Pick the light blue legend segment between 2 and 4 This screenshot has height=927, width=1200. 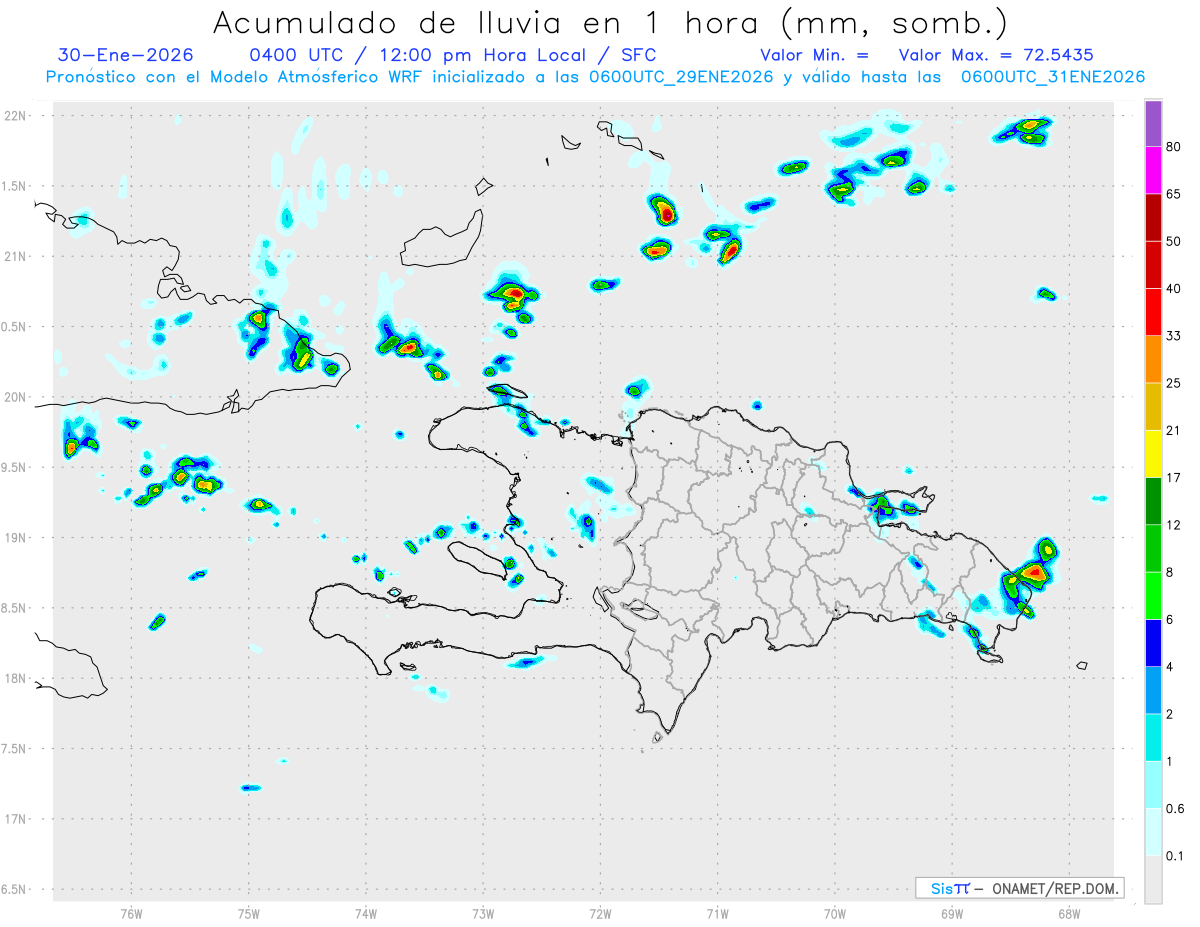pos(1153,690)
